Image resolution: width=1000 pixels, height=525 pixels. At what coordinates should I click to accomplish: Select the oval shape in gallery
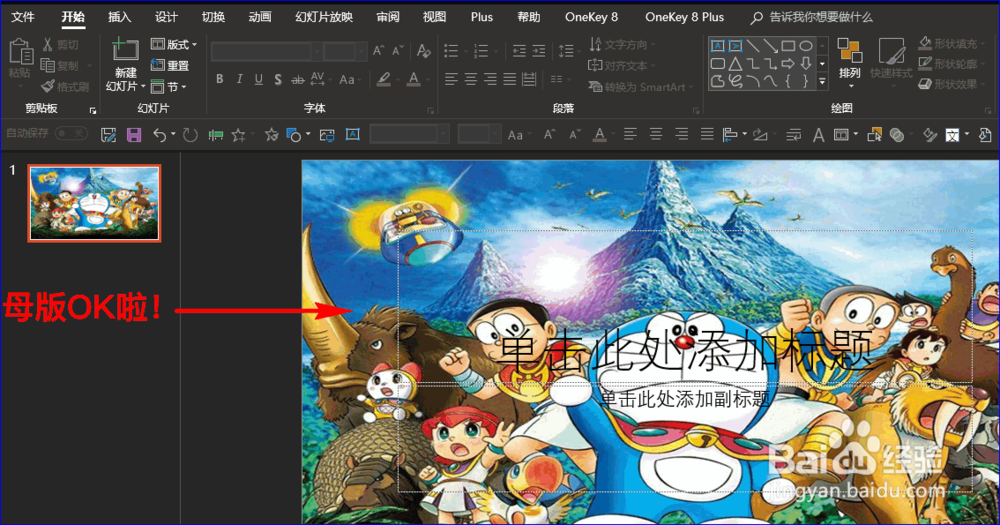(x=806, y=46)
